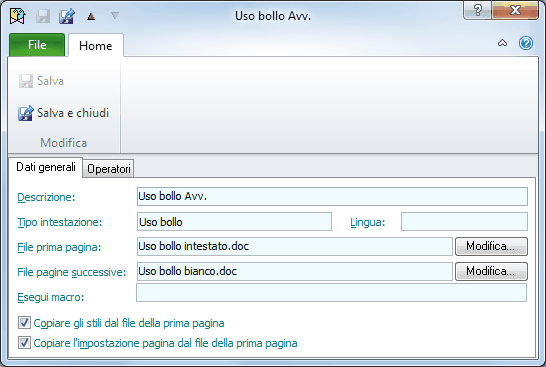Click the Descrizione input field
Screen dimensions: 546x367
pos(332,196)
